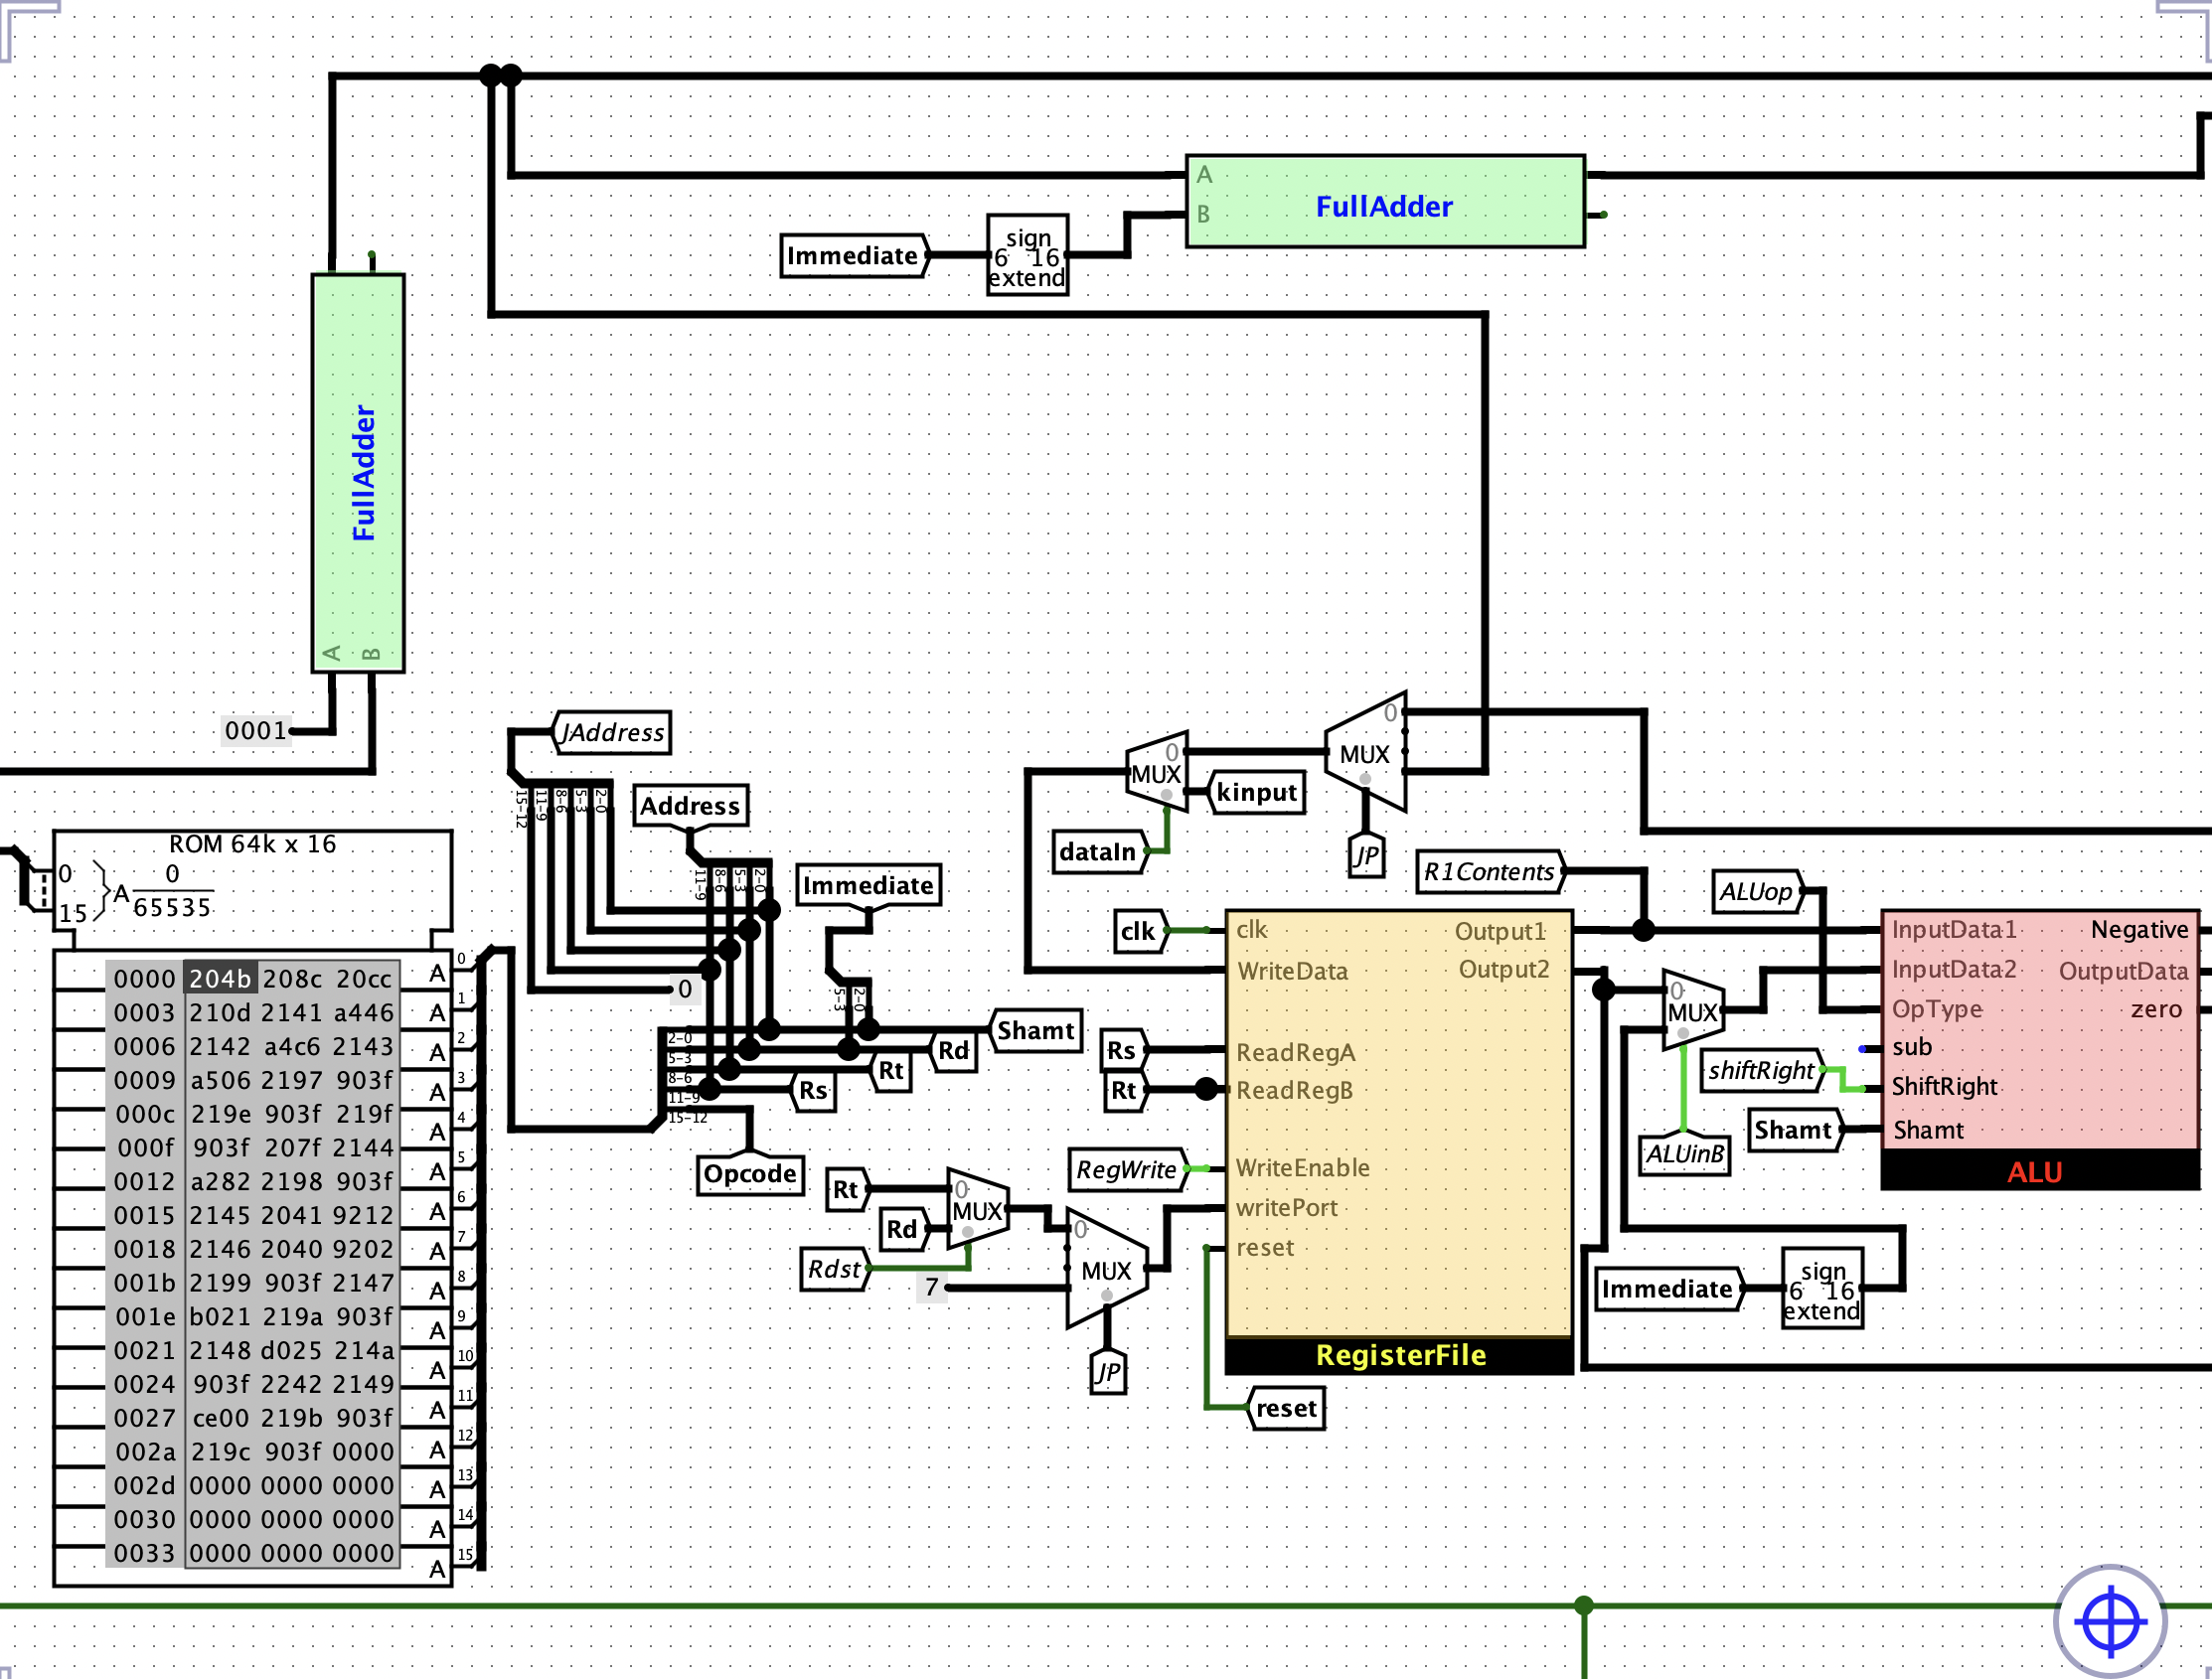Click ROM cell containing b021
This screenshot has width=2212, height=1679.
pyautogui.click(x=221, y=1316)
